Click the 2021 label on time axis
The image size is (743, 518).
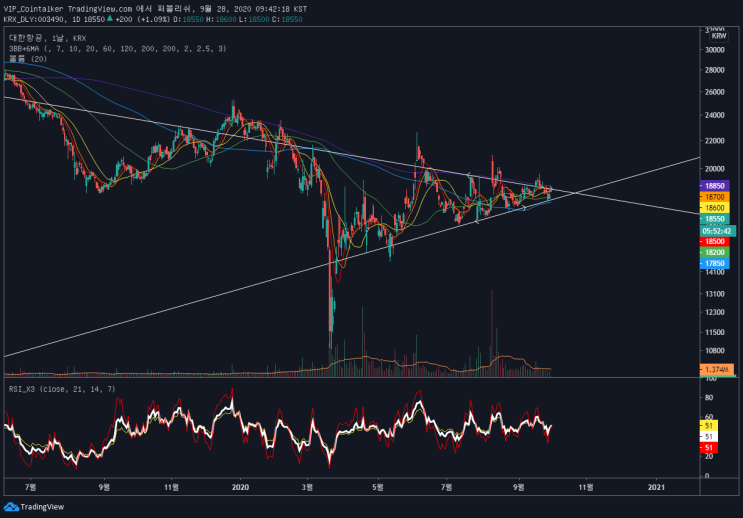(x=656, y=487)
